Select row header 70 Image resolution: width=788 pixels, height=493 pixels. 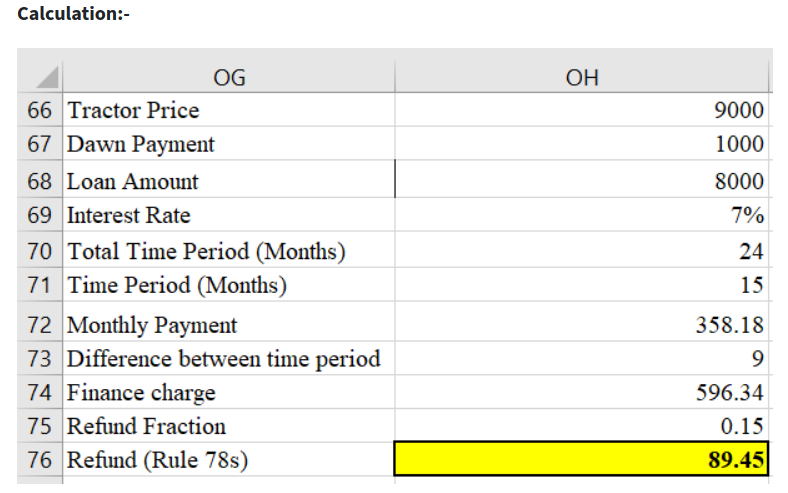point(40,251)
